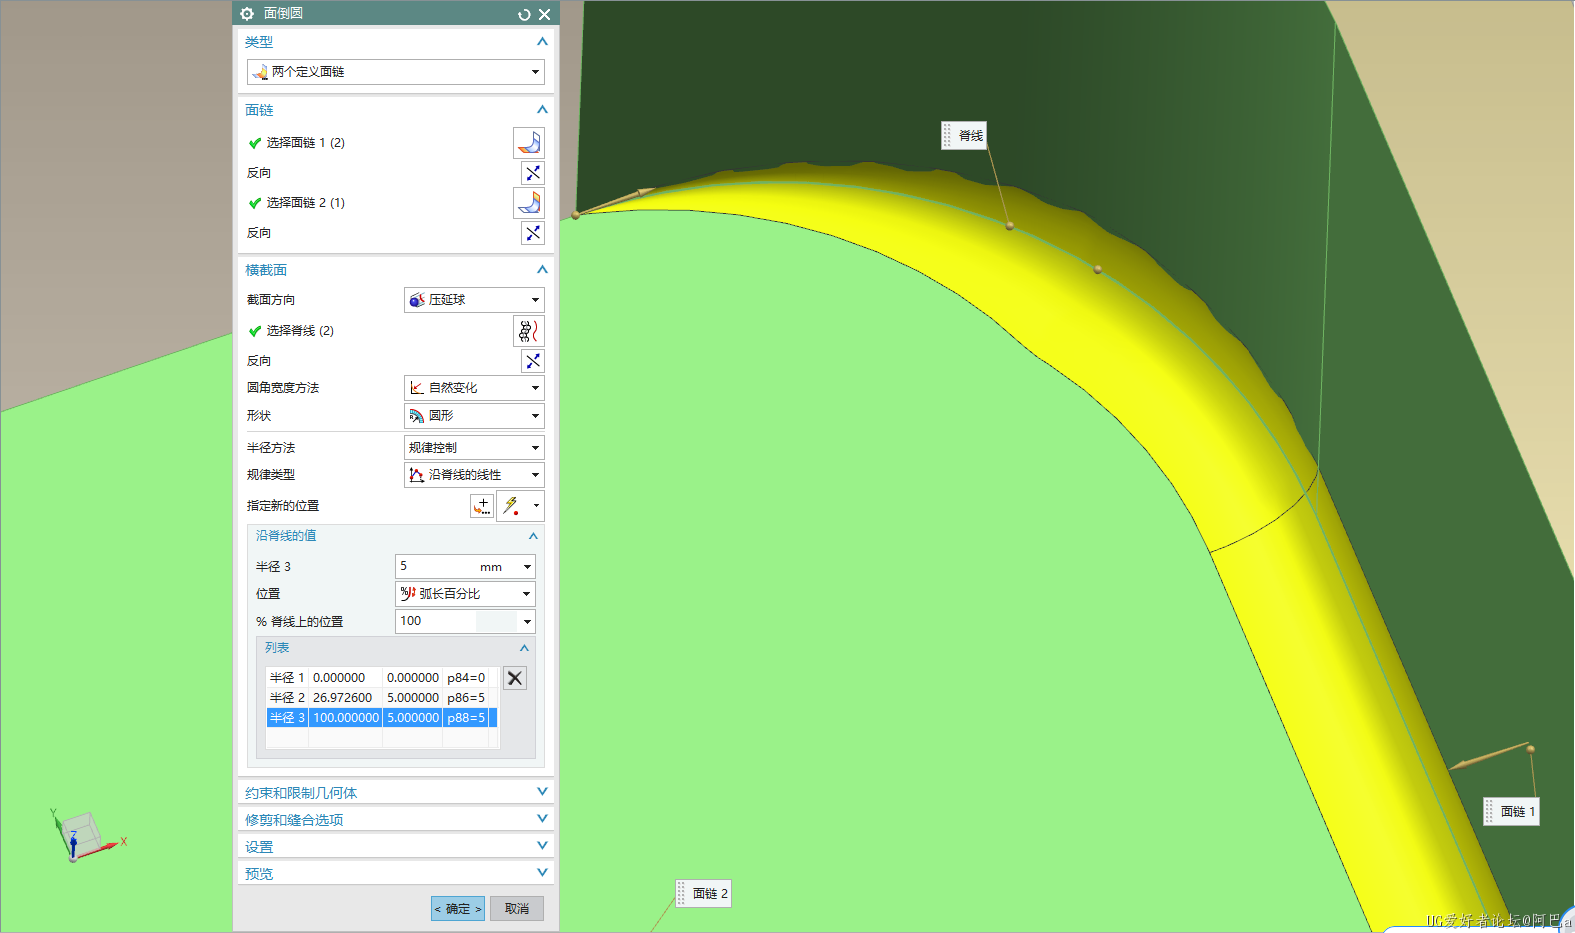Viewport: 1575px width, 933px height.
Task: Expand the 预览 section
Action: pos(542,873)
